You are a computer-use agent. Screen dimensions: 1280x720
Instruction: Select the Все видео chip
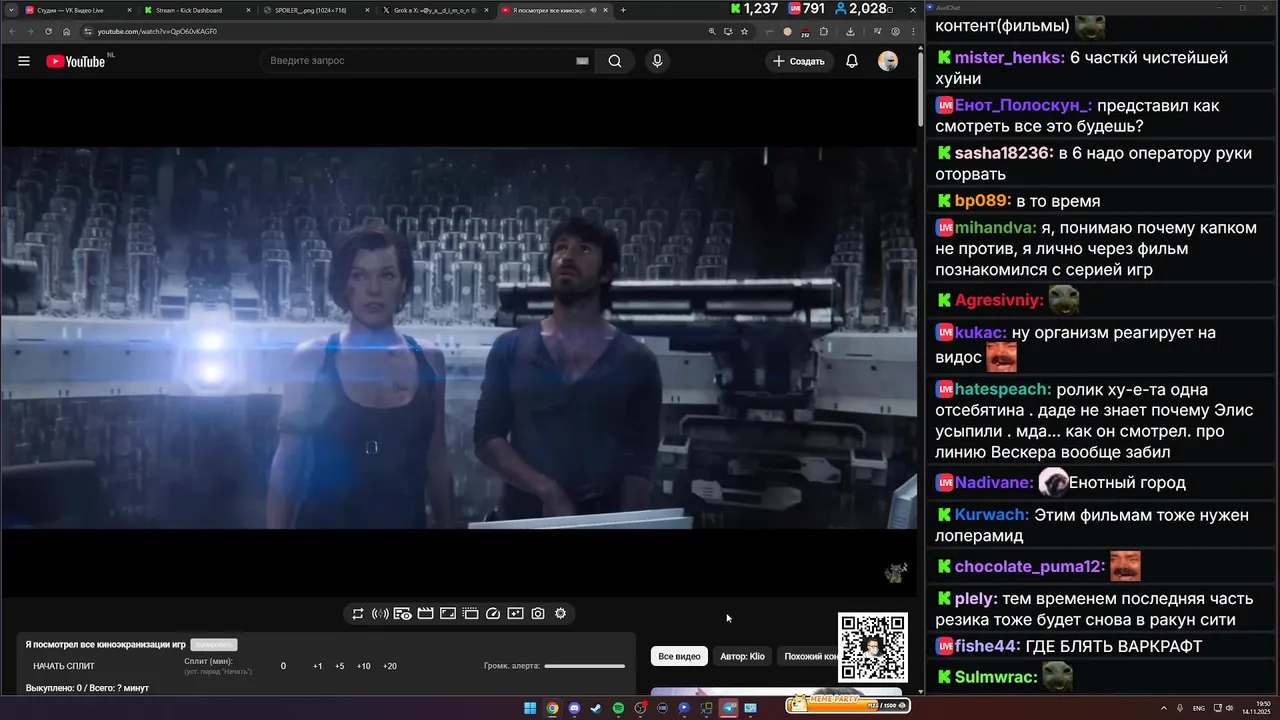(x=679, y=656)
